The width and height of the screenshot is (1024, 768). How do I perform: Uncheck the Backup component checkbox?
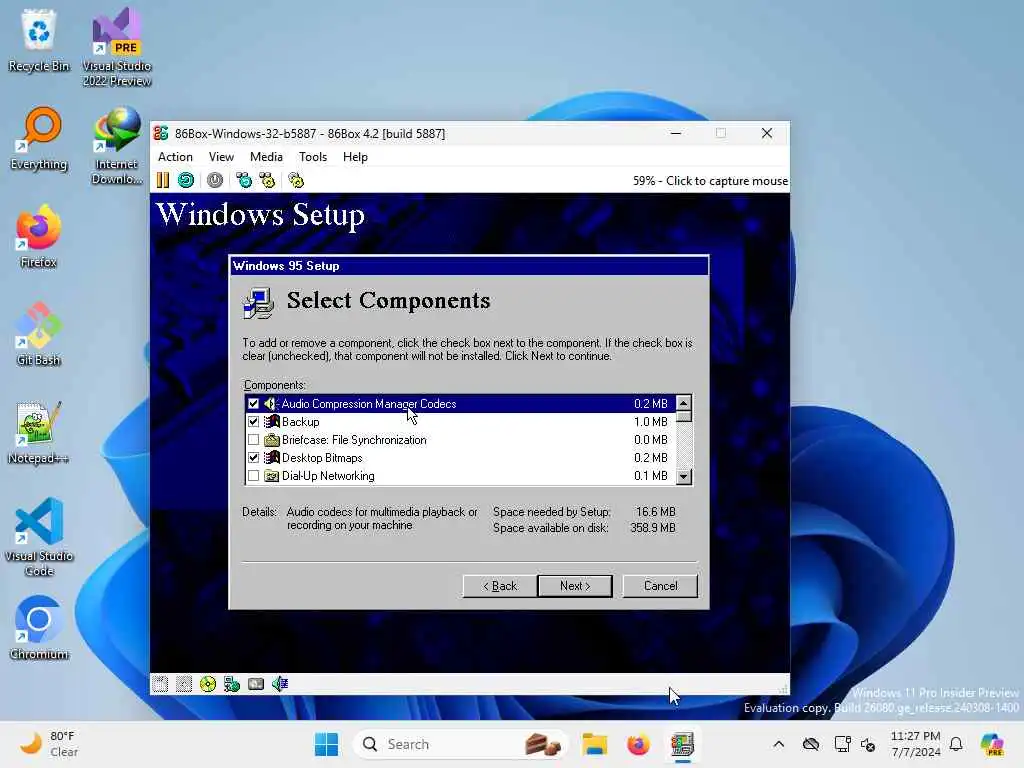pos(253,422)
